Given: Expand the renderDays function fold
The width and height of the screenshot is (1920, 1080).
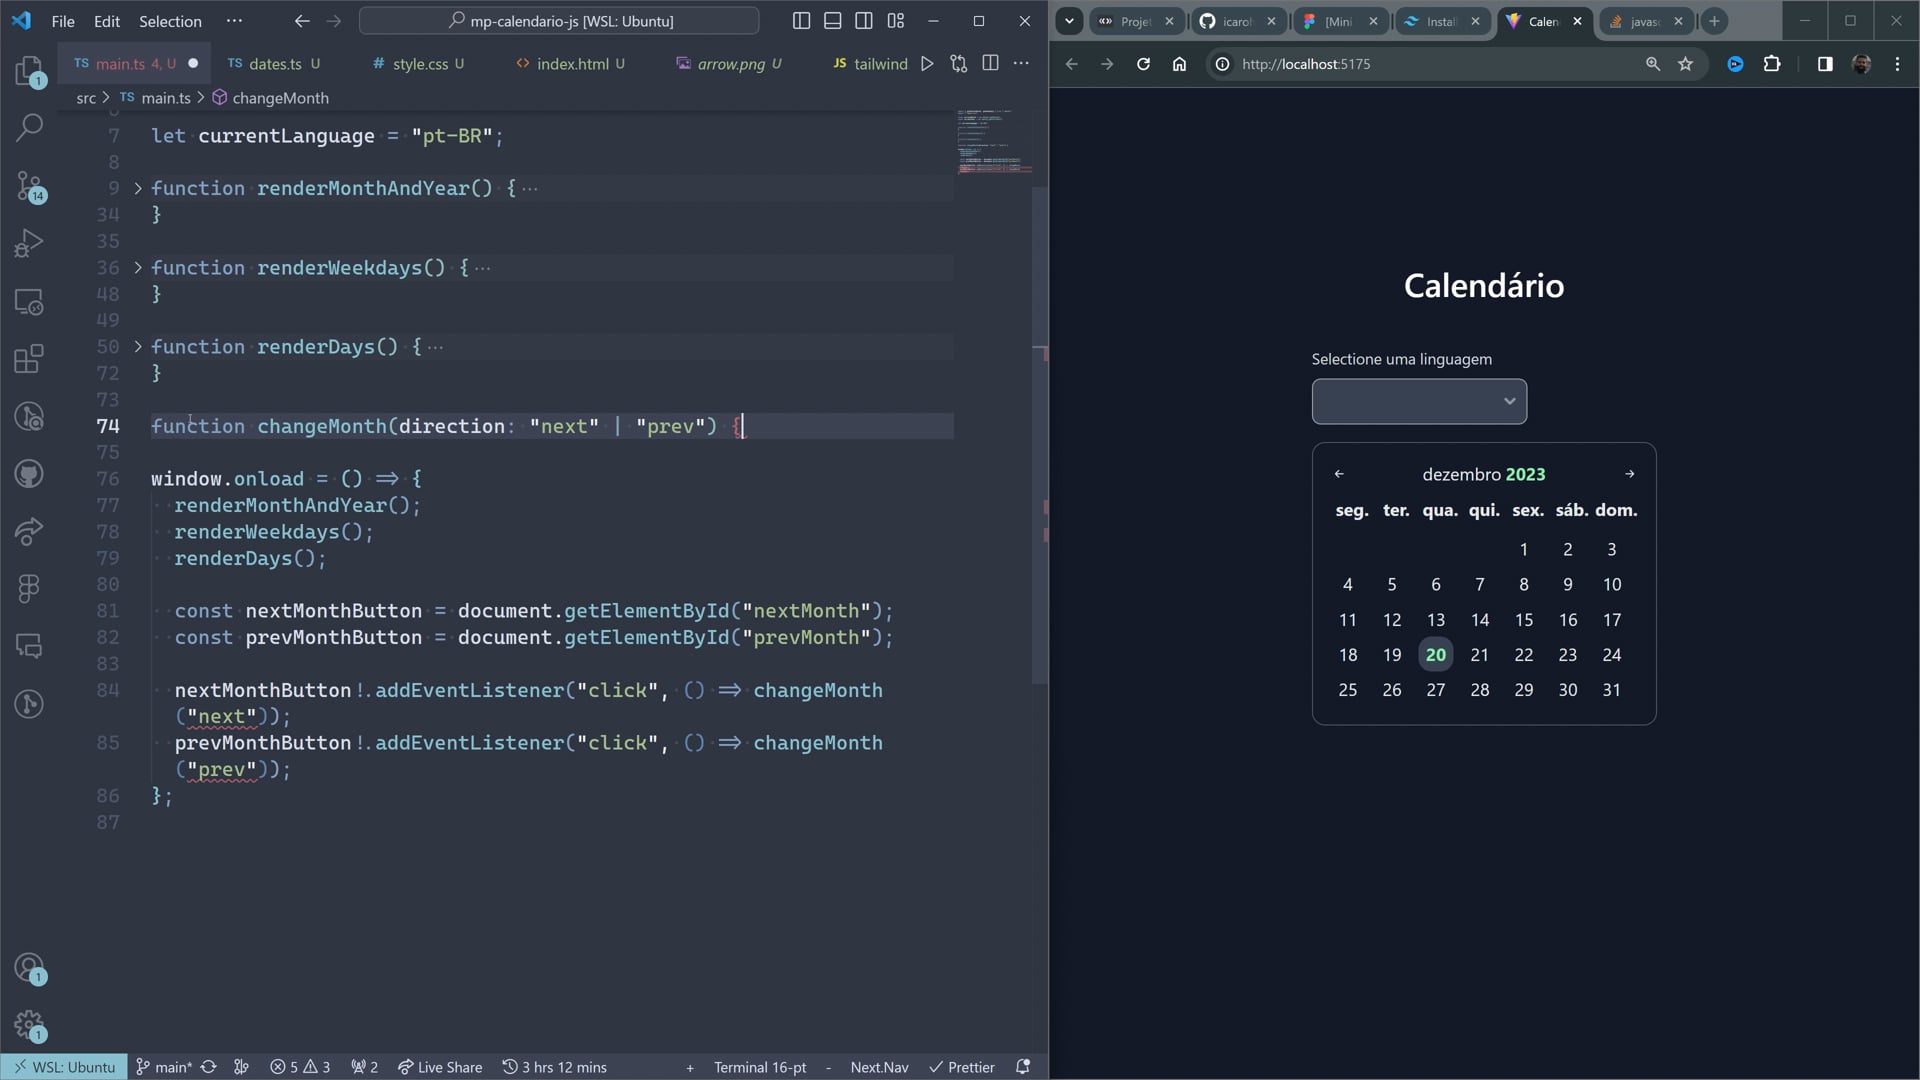Looking at the screenshot, I should click(138, 347).
